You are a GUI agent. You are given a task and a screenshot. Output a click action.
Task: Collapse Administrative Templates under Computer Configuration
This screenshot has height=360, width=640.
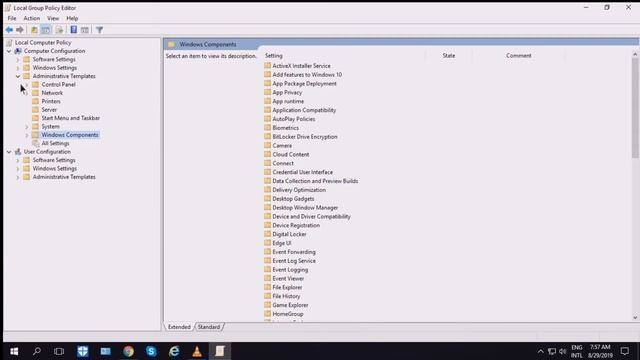click(18, 76)
